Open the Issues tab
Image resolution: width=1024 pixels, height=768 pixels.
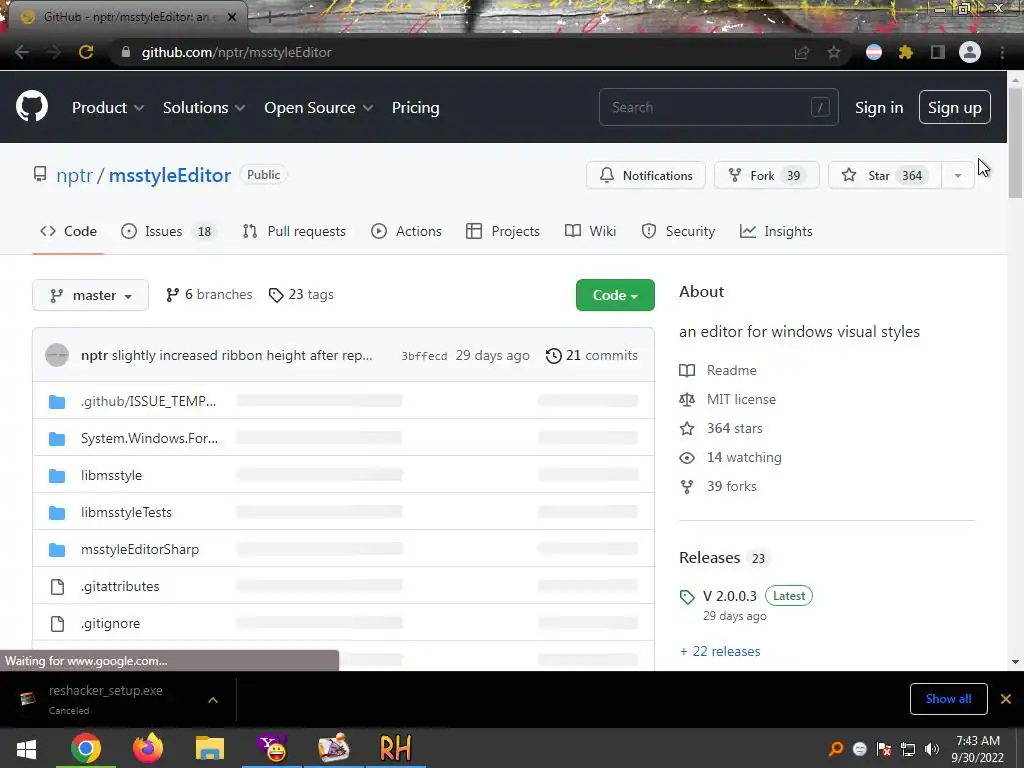point(168,231)
